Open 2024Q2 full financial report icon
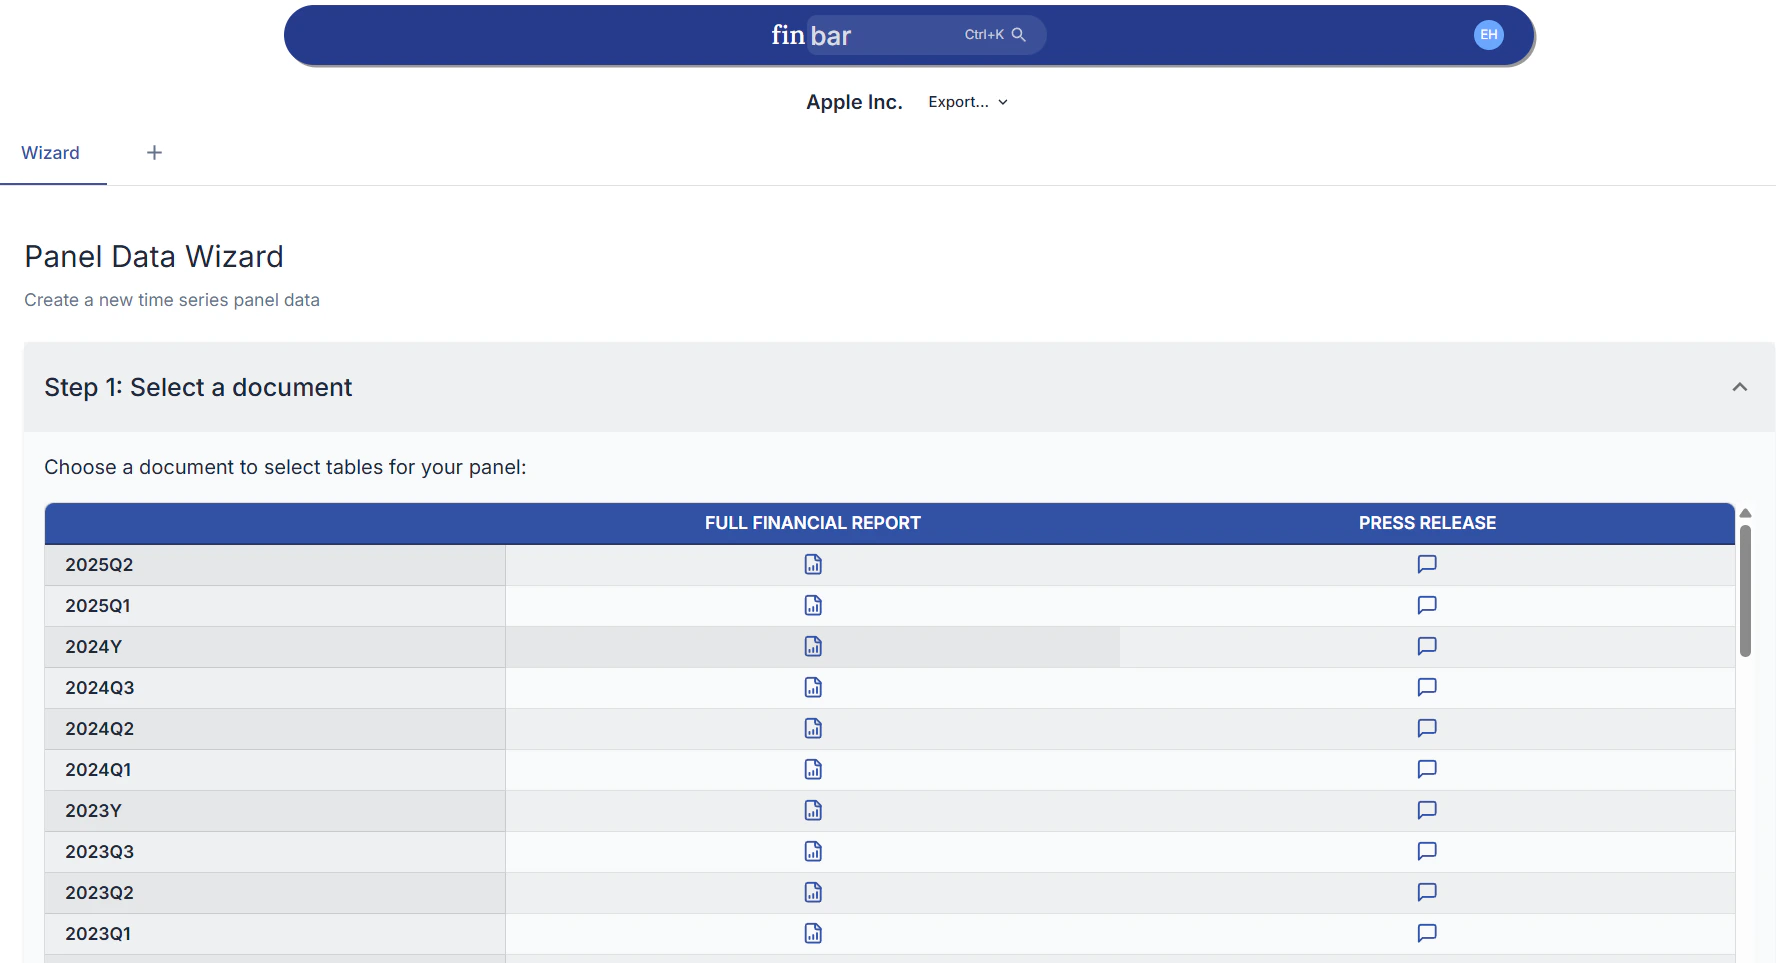 click(x=813, y=729)
